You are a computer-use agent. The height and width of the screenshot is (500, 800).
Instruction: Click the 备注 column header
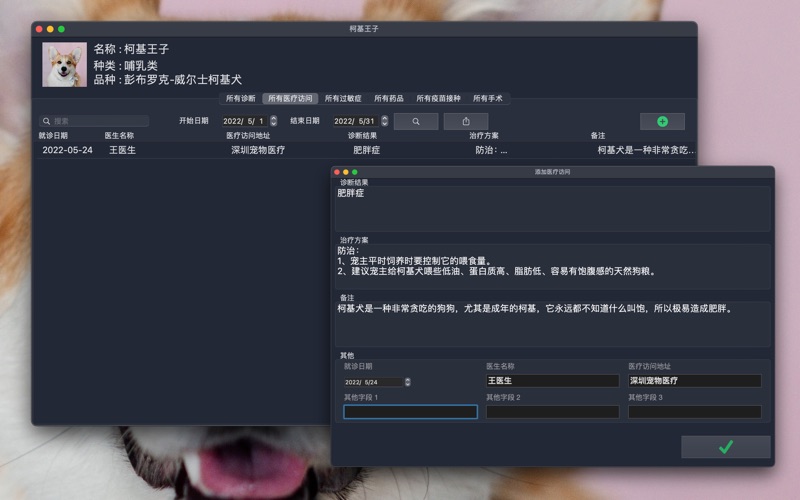[x=598, y=136]
